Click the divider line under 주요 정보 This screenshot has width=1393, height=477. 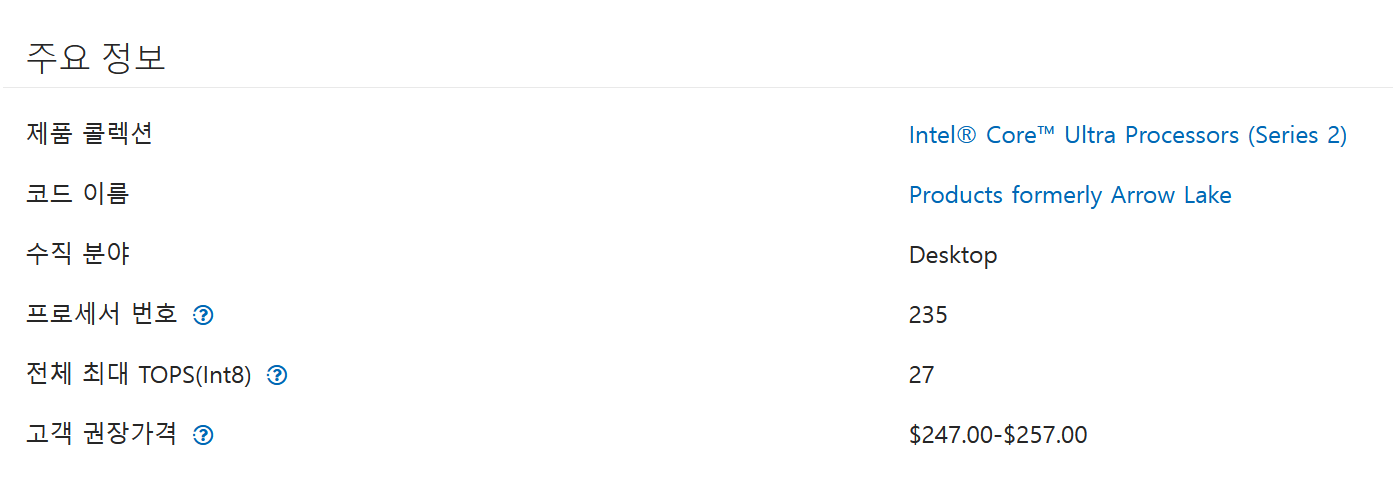click(x=696, y=87)
